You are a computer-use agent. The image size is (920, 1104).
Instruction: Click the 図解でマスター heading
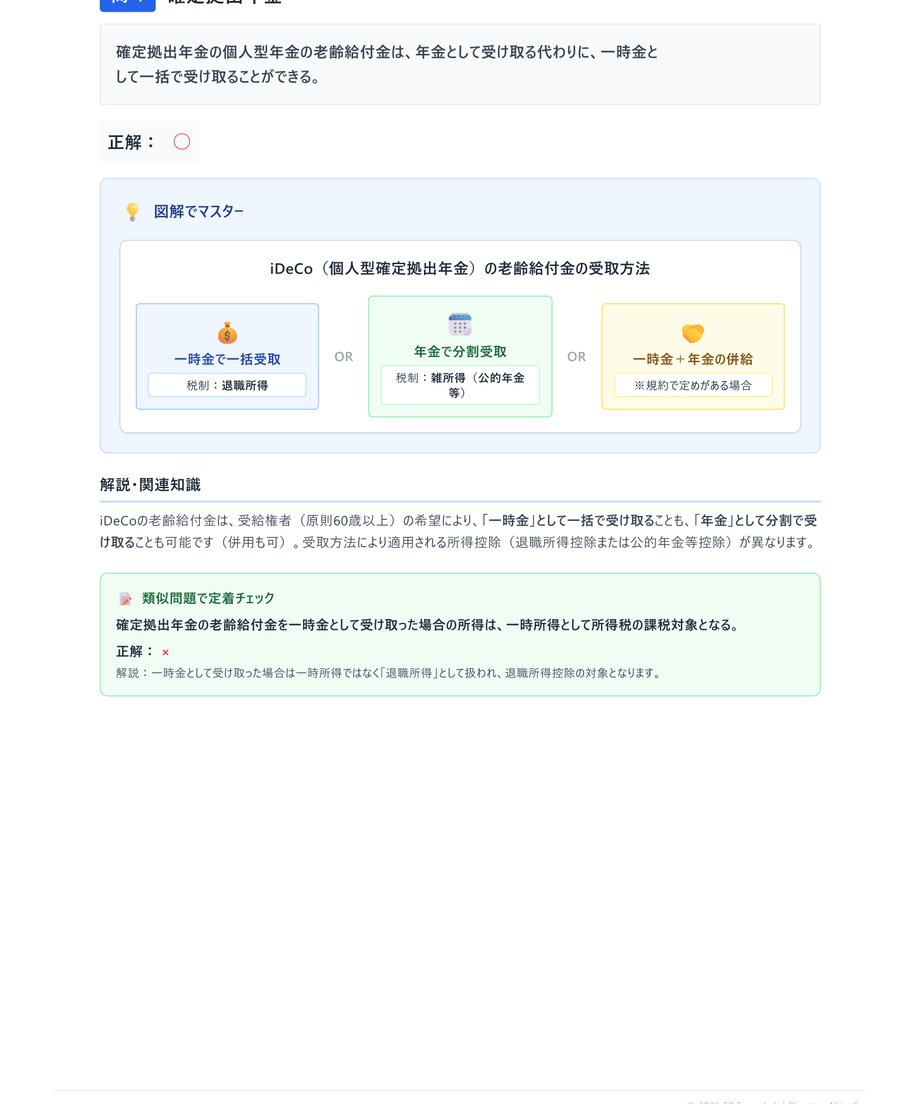199,211
